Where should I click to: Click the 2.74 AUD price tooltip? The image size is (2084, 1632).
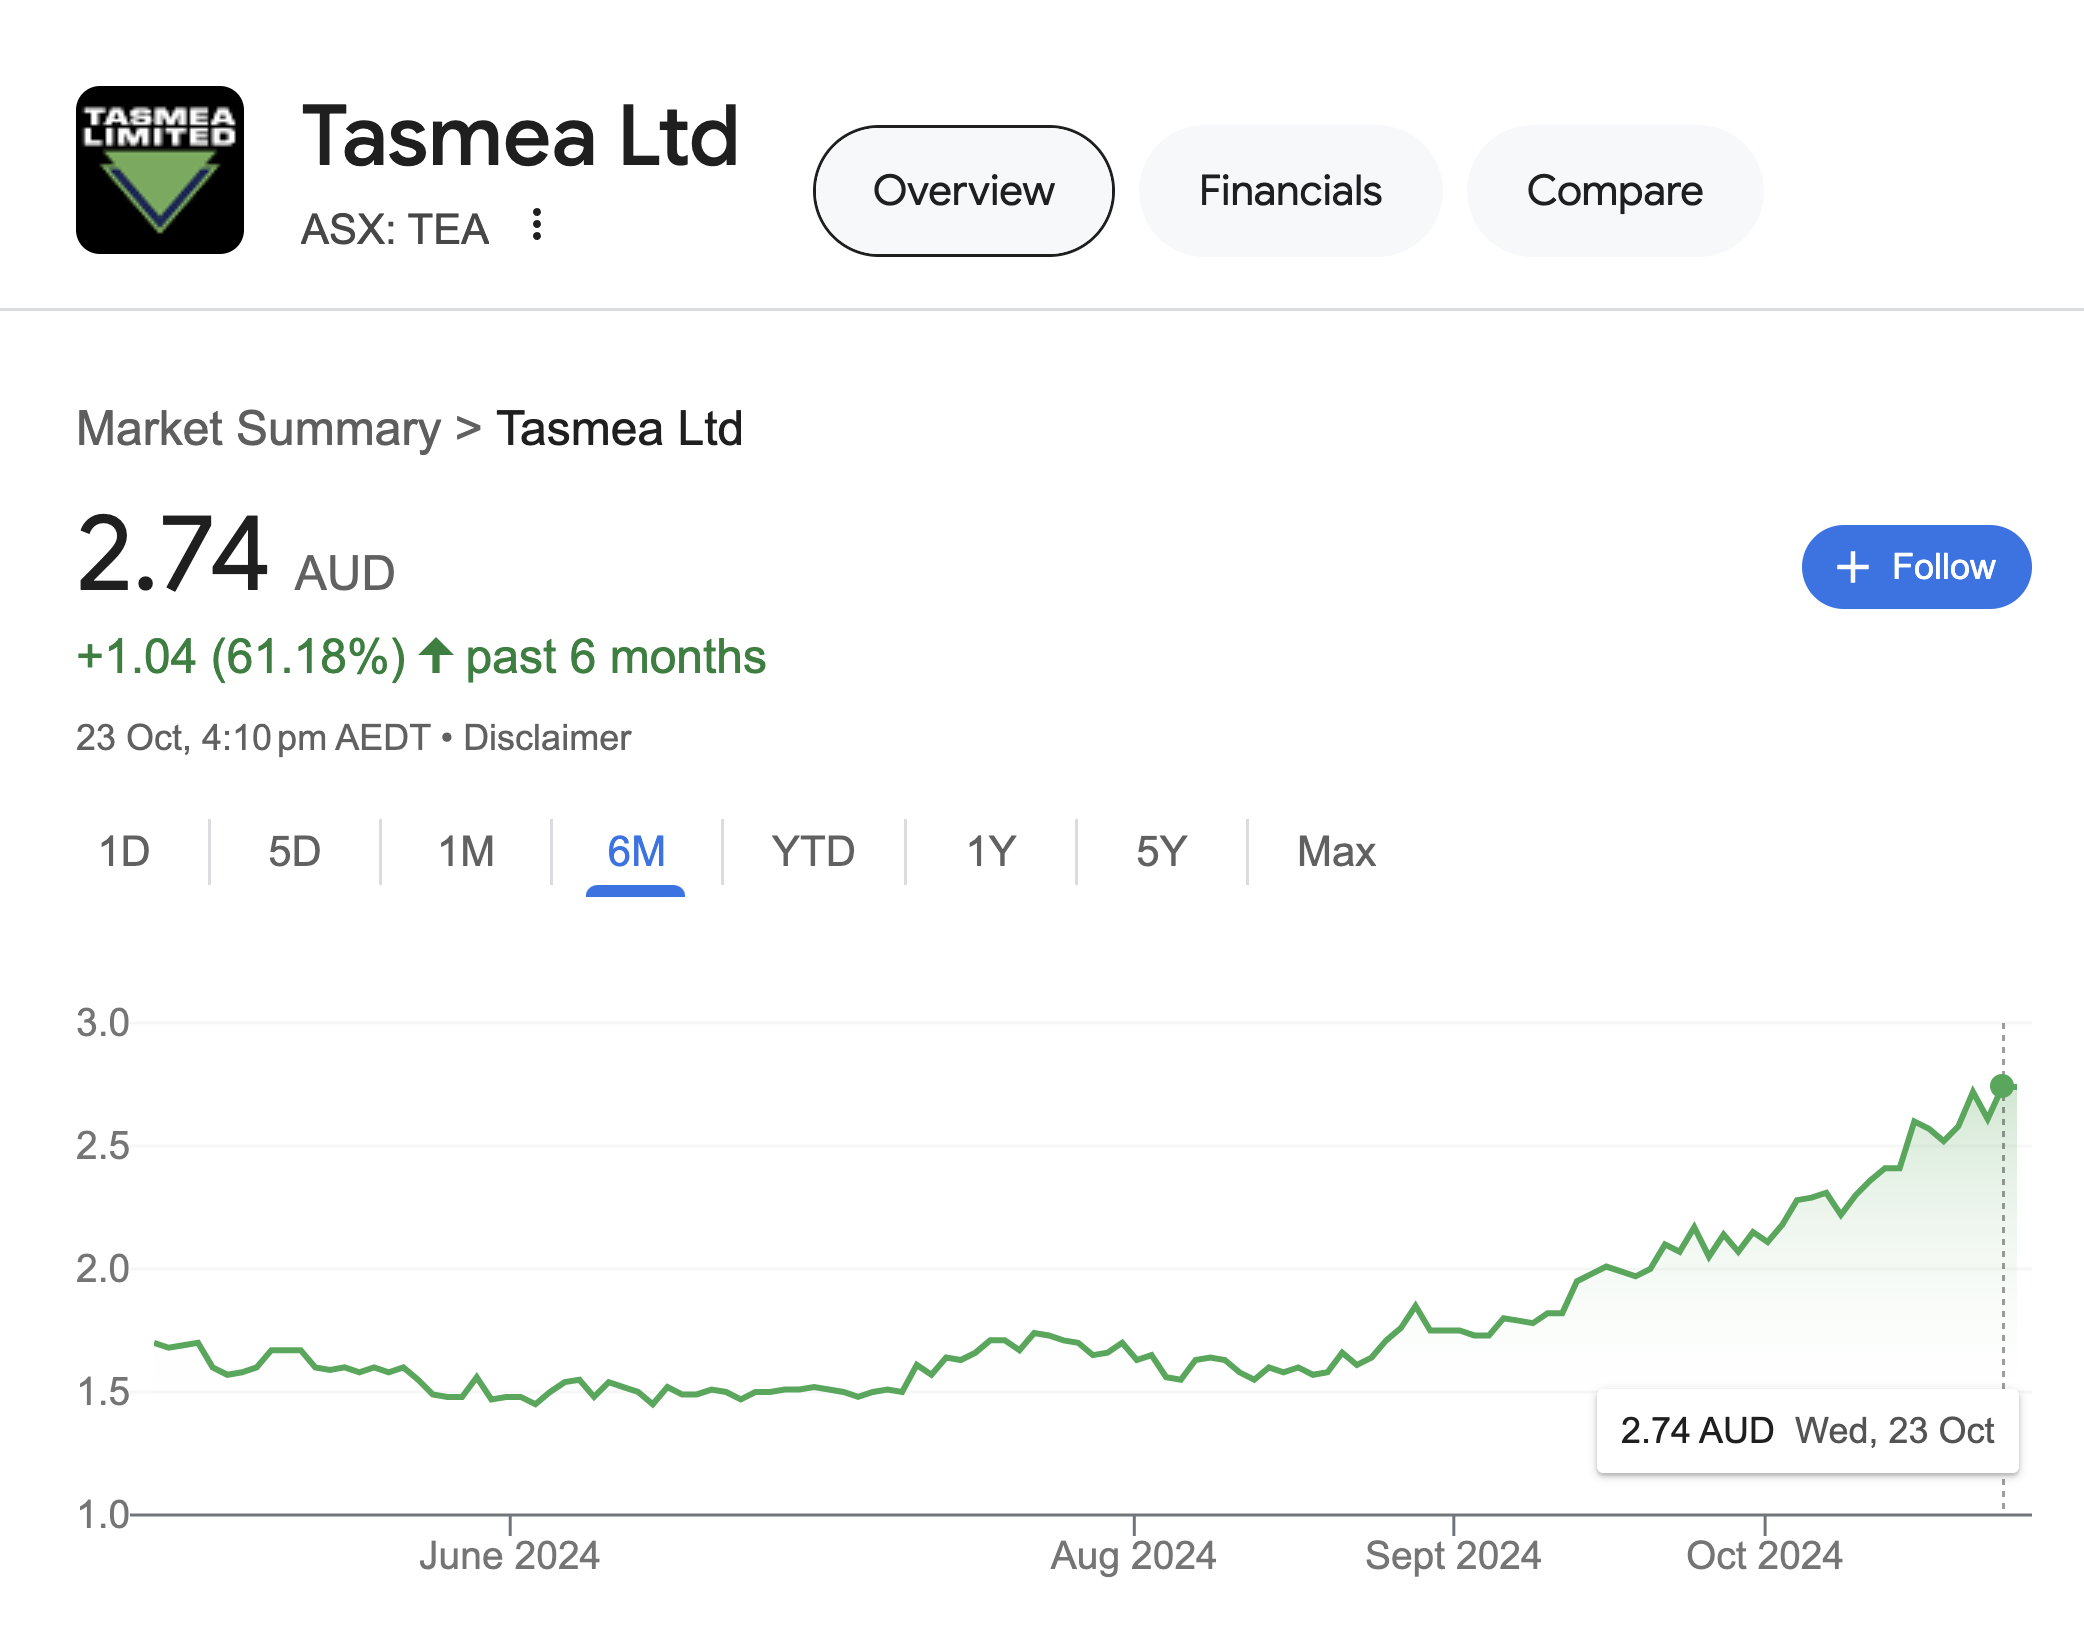[1807, 1431]
